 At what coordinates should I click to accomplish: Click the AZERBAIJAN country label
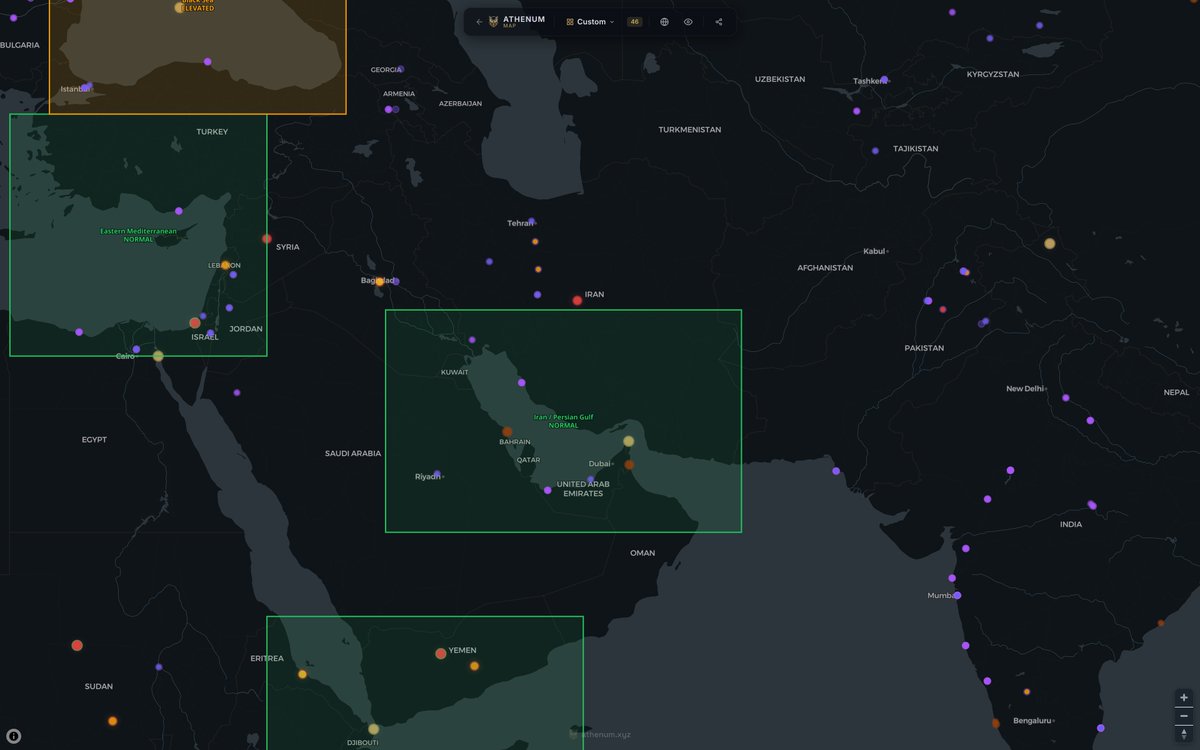pyautogui.click(x=460, y=103)
